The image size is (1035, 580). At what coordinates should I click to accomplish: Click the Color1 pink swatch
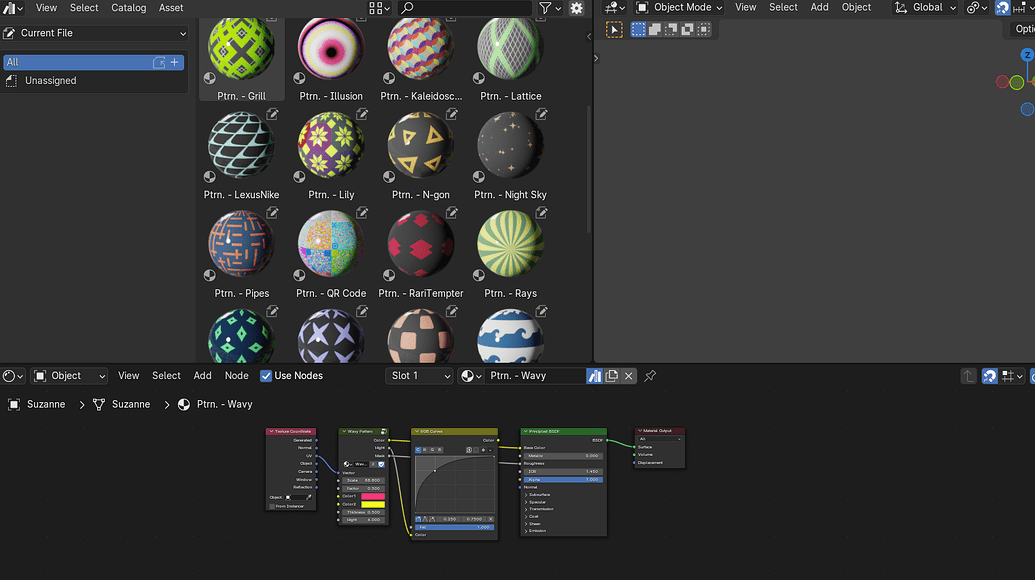click(x=373, y=496)
